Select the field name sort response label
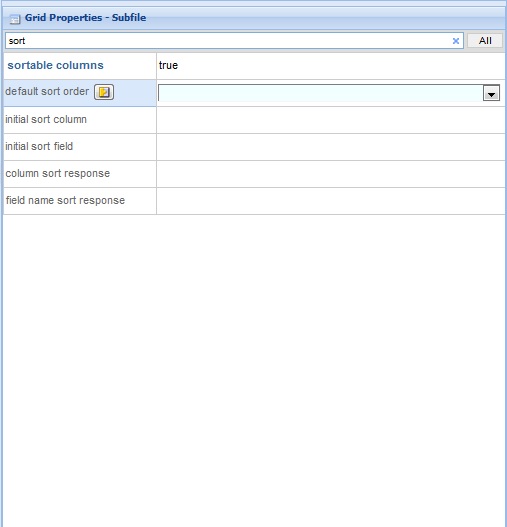Screen dimensions: 507x527 point(65,200)
